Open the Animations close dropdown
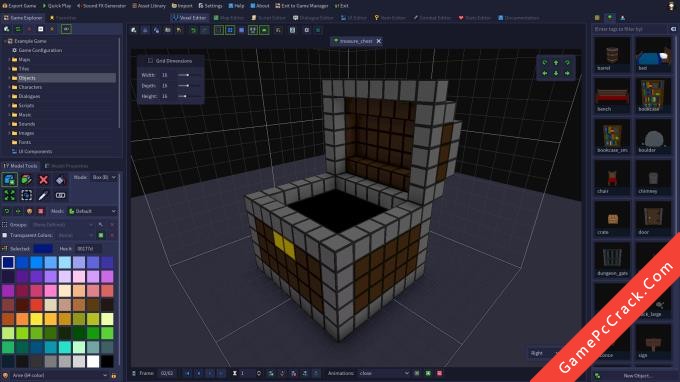The image size is (680, 382). coord(384,373)
